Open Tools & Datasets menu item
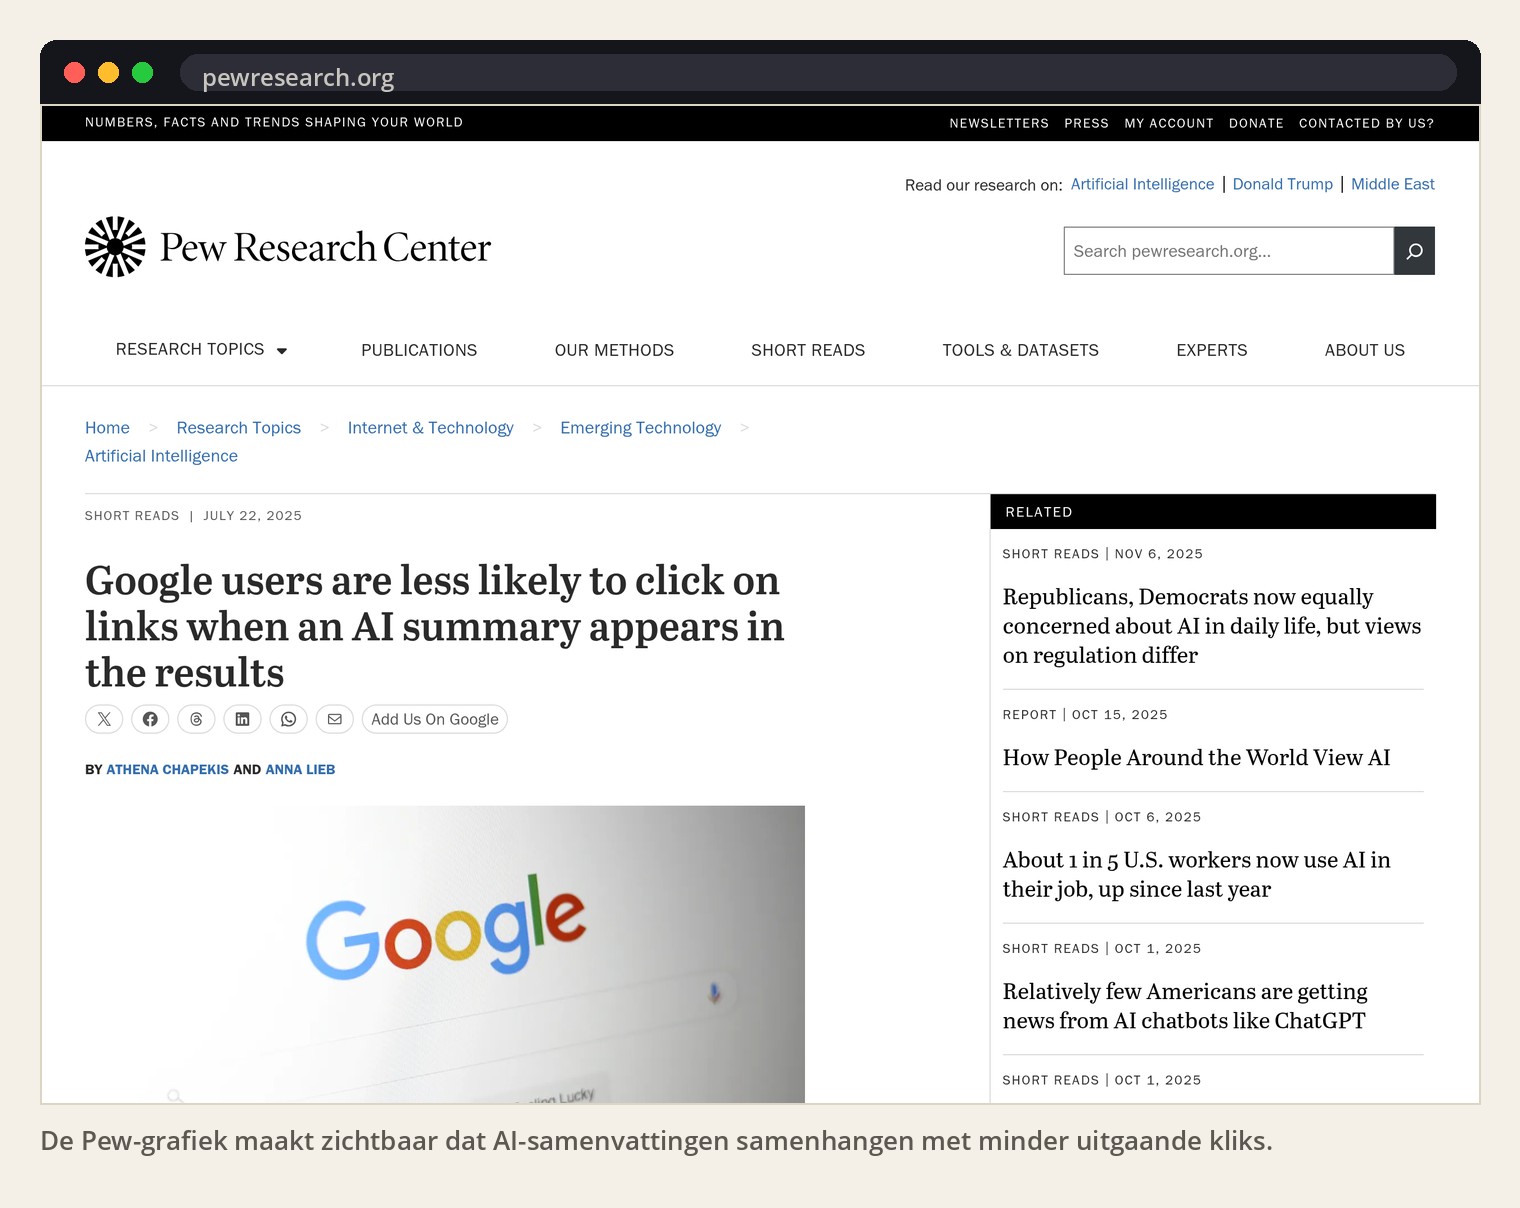This screenshot has height=1208, width=1520. pyautogui.click(x=1020, y=350)
